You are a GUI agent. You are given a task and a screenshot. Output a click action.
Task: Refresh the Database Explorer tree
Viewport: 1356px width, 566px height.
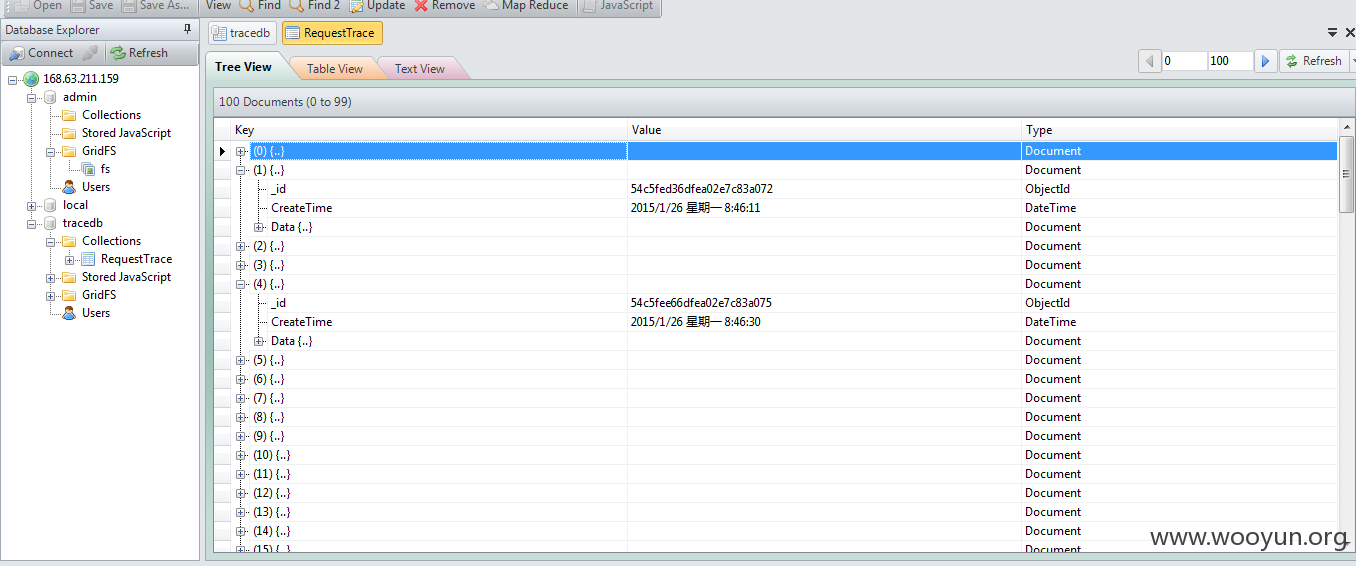(139, 53)
